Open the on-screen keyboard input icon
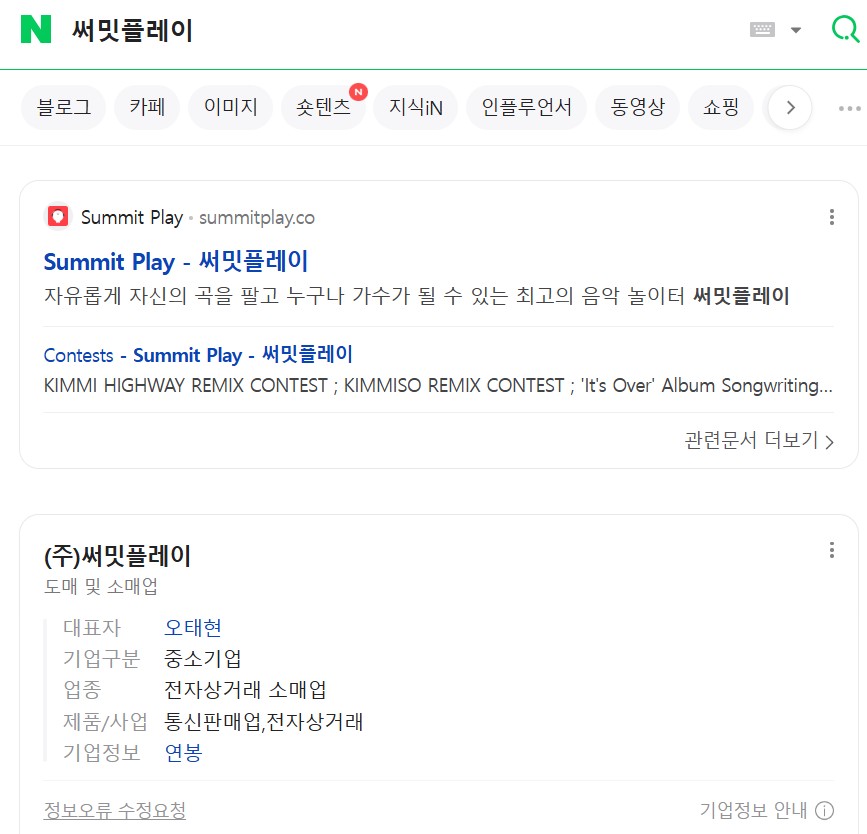 [x=764, y=30]
